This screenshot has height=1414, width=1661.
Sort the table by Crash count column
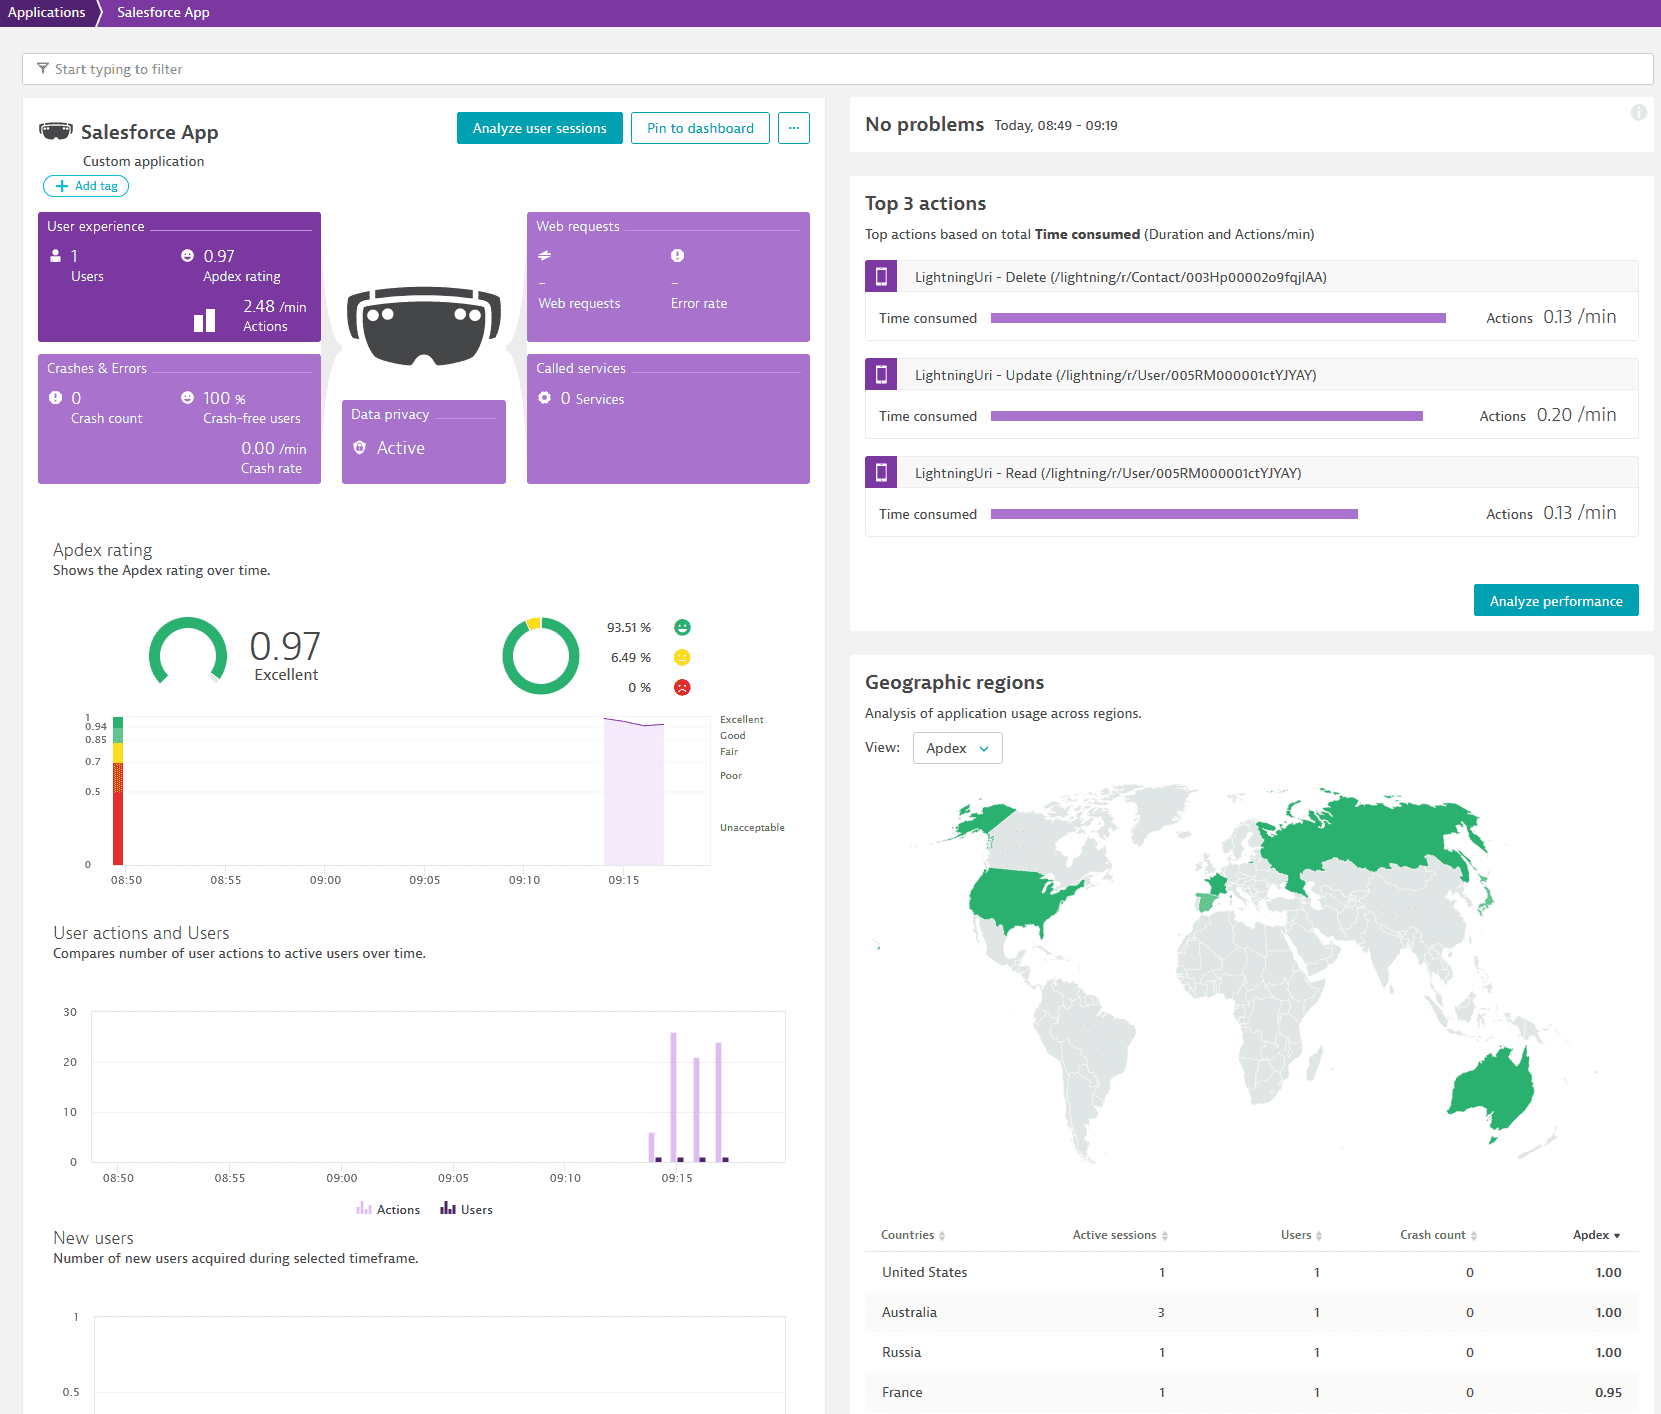[1438, 1235]
